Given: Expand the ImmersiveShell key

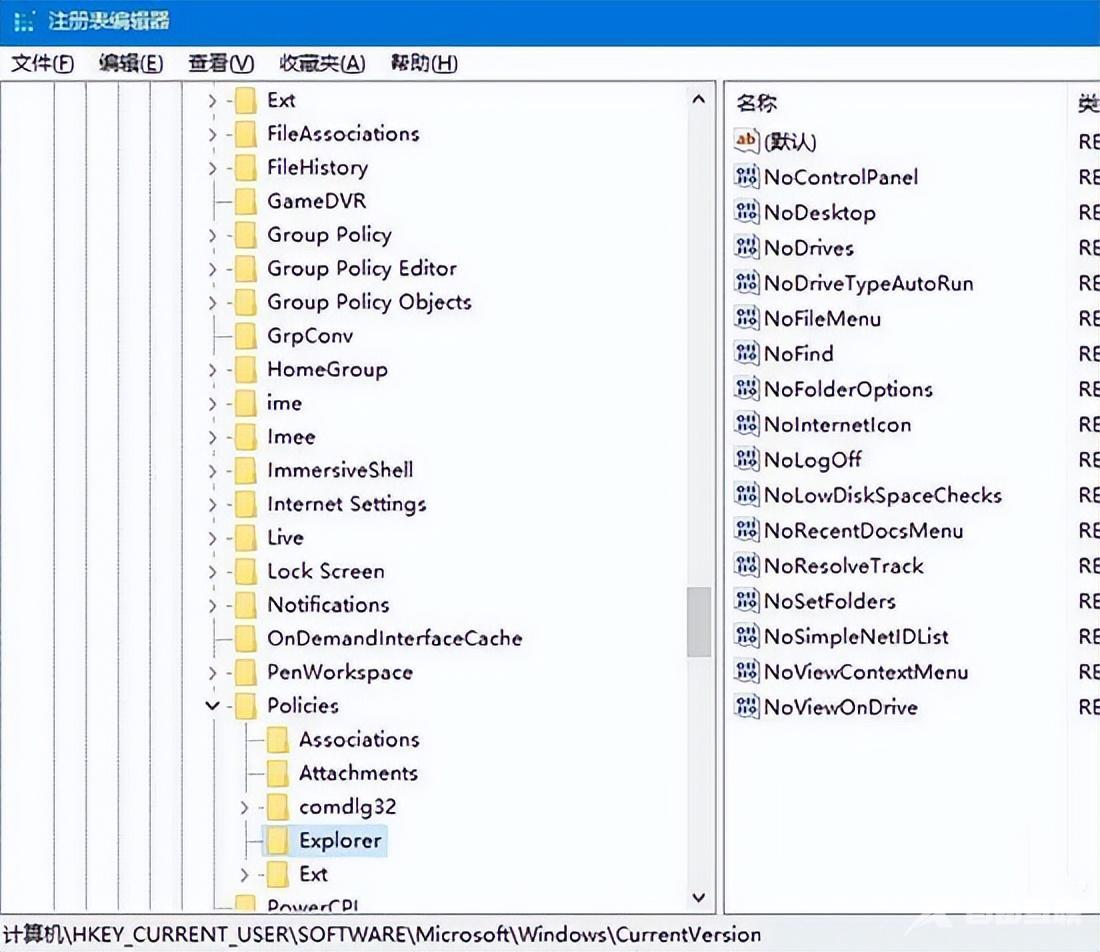Looking at the screenshot, I should [213, 471].
